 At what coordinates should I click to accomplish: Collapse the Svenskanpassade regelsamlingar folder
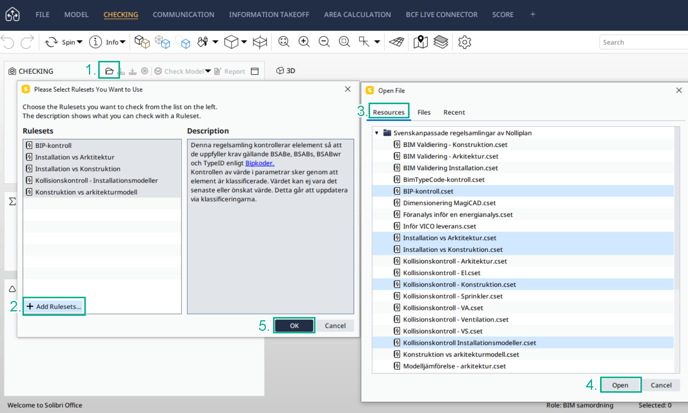[x=376, y=133]
